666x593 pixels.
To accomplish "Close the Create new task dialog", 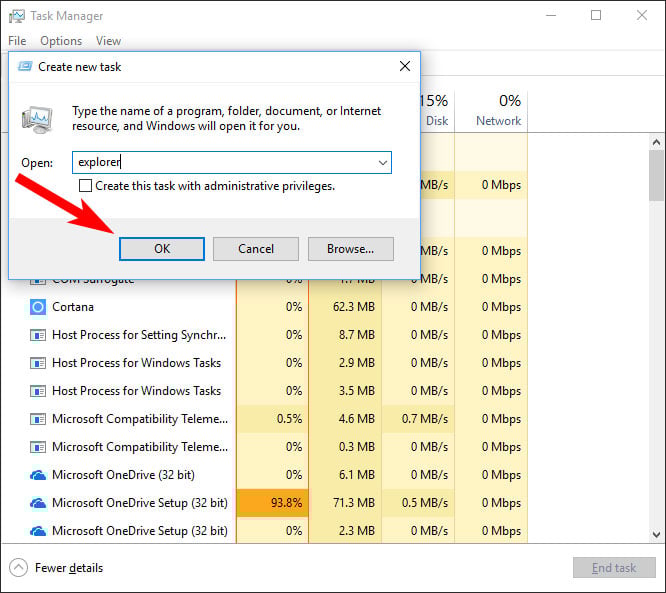I will 405,66.
